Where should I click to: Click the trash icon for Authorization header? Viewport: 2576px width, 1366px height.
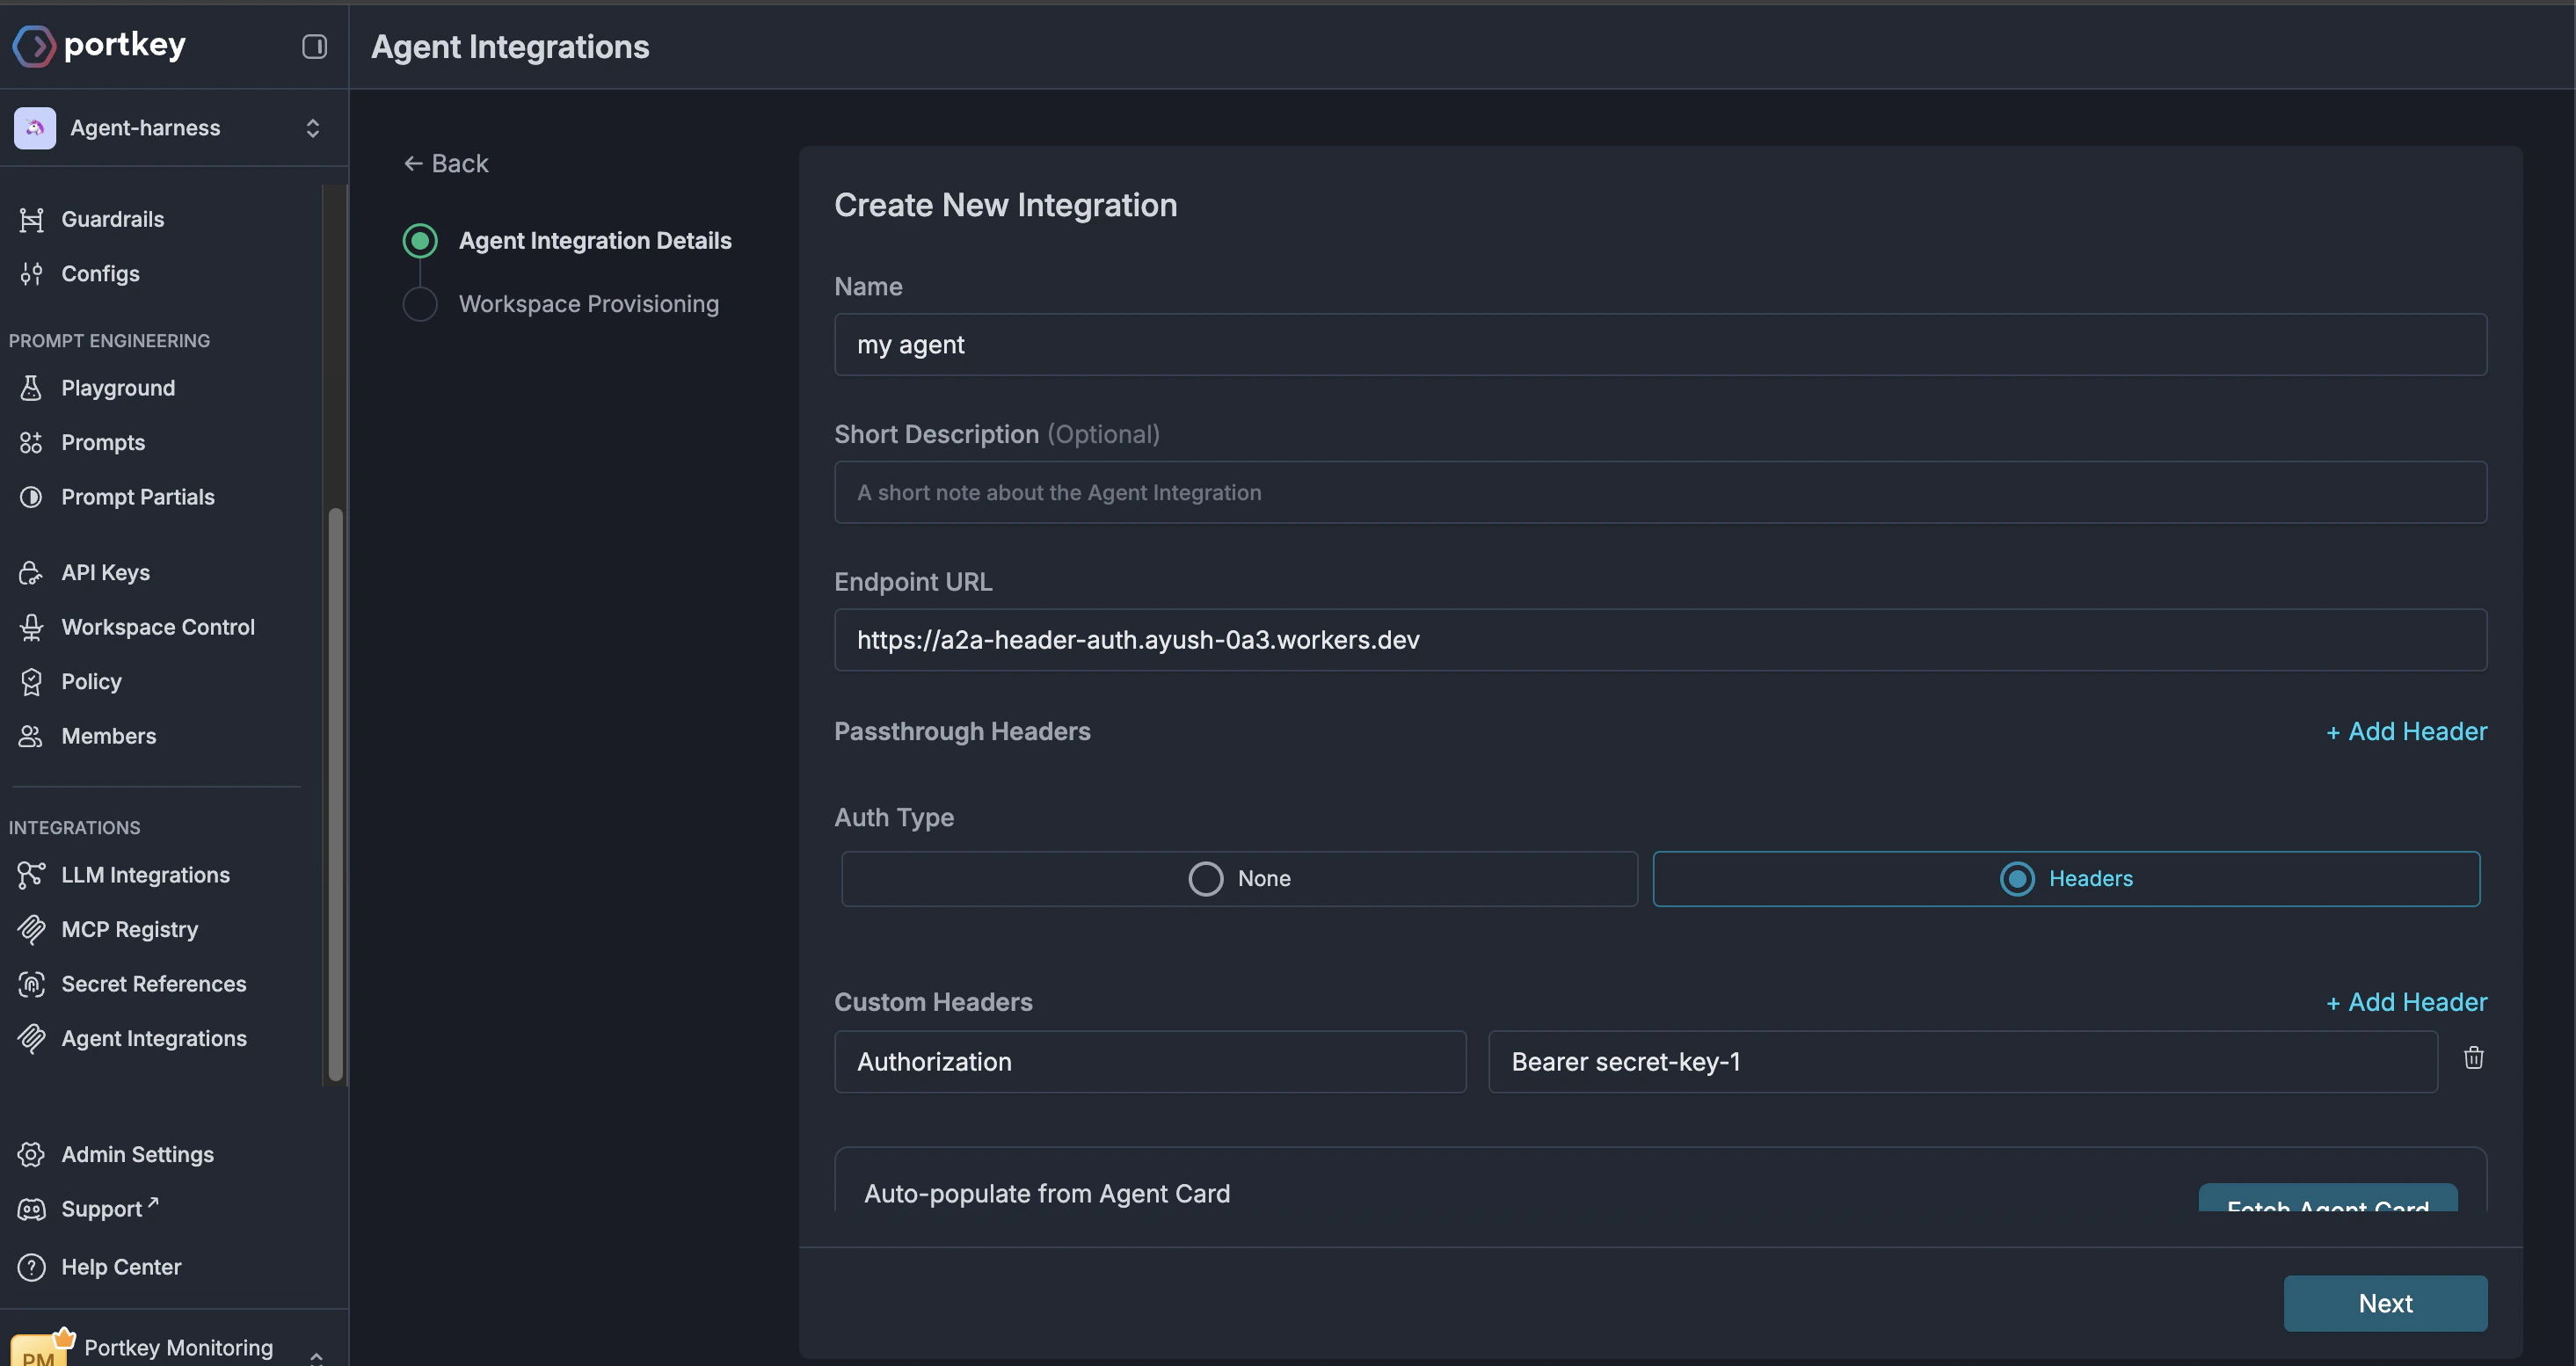click(x=2473, y=1058)
